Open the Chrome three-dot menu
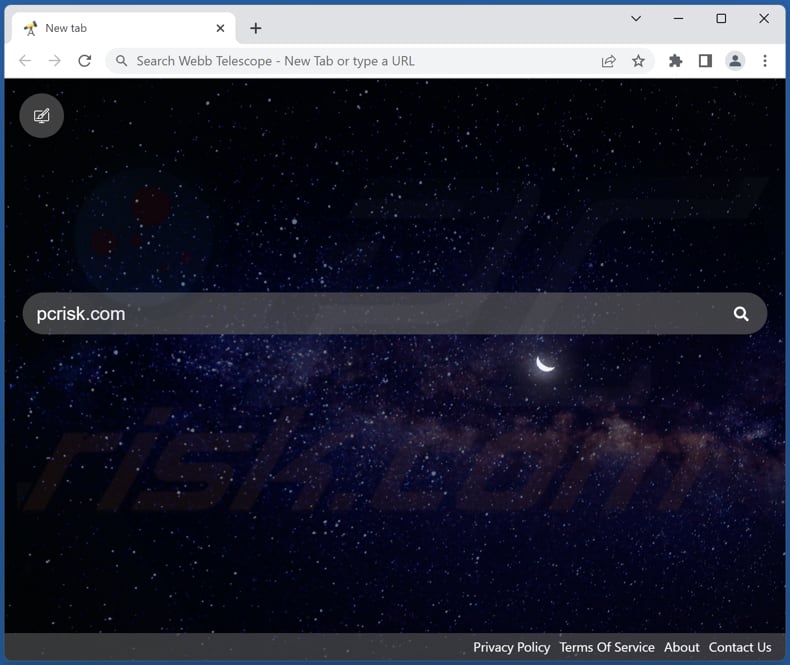The image size is (790, 665). click(765, 61)
